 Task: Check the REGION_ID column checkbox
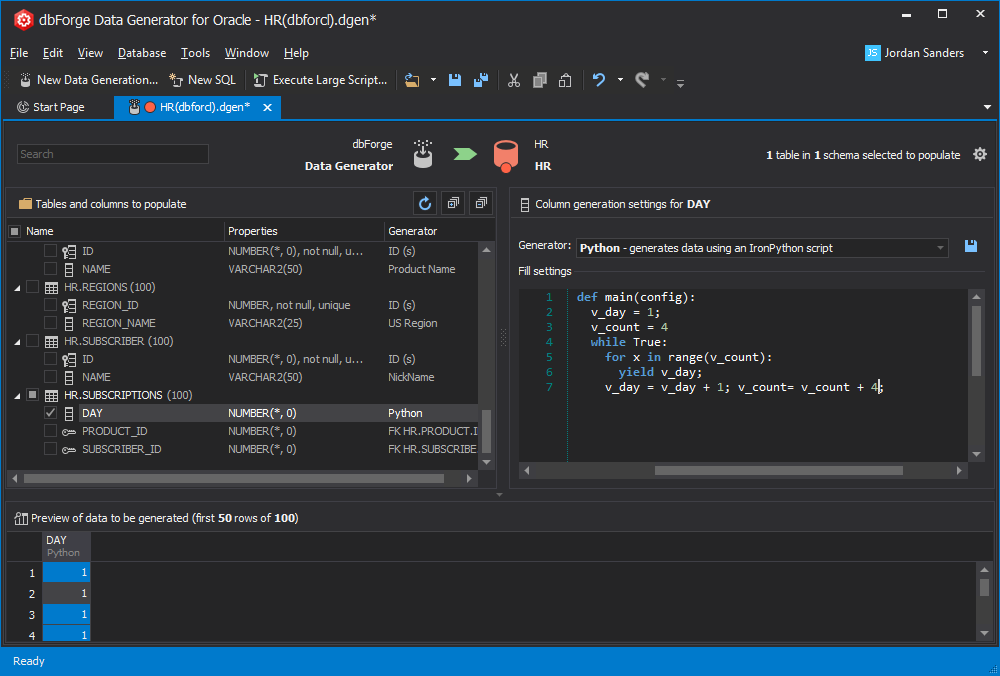point(50,305)
